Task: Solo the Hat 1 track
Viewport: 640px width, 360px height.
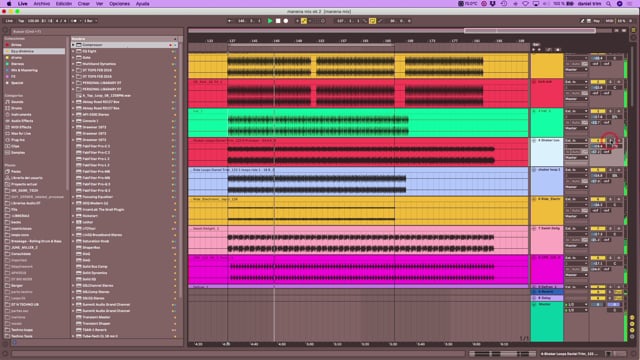Action: point(611,111)
